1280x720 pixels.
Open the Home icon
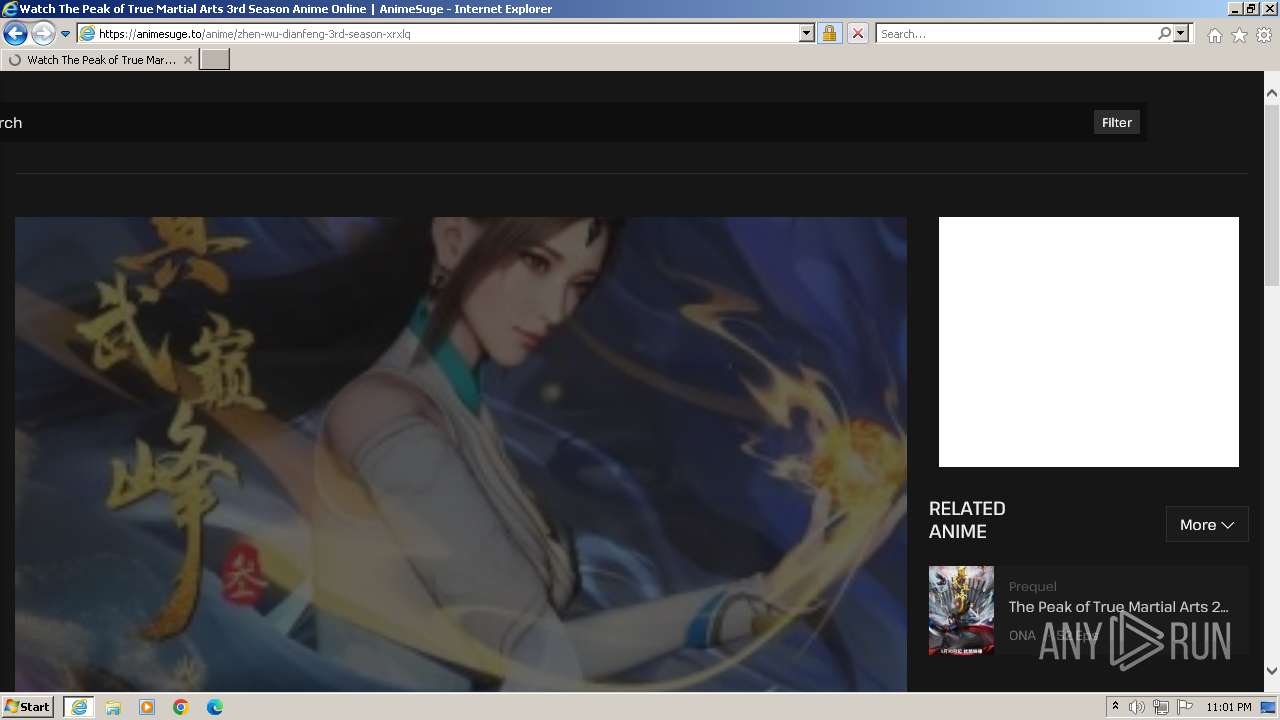pyautogui.click(x=1214, y=35)
